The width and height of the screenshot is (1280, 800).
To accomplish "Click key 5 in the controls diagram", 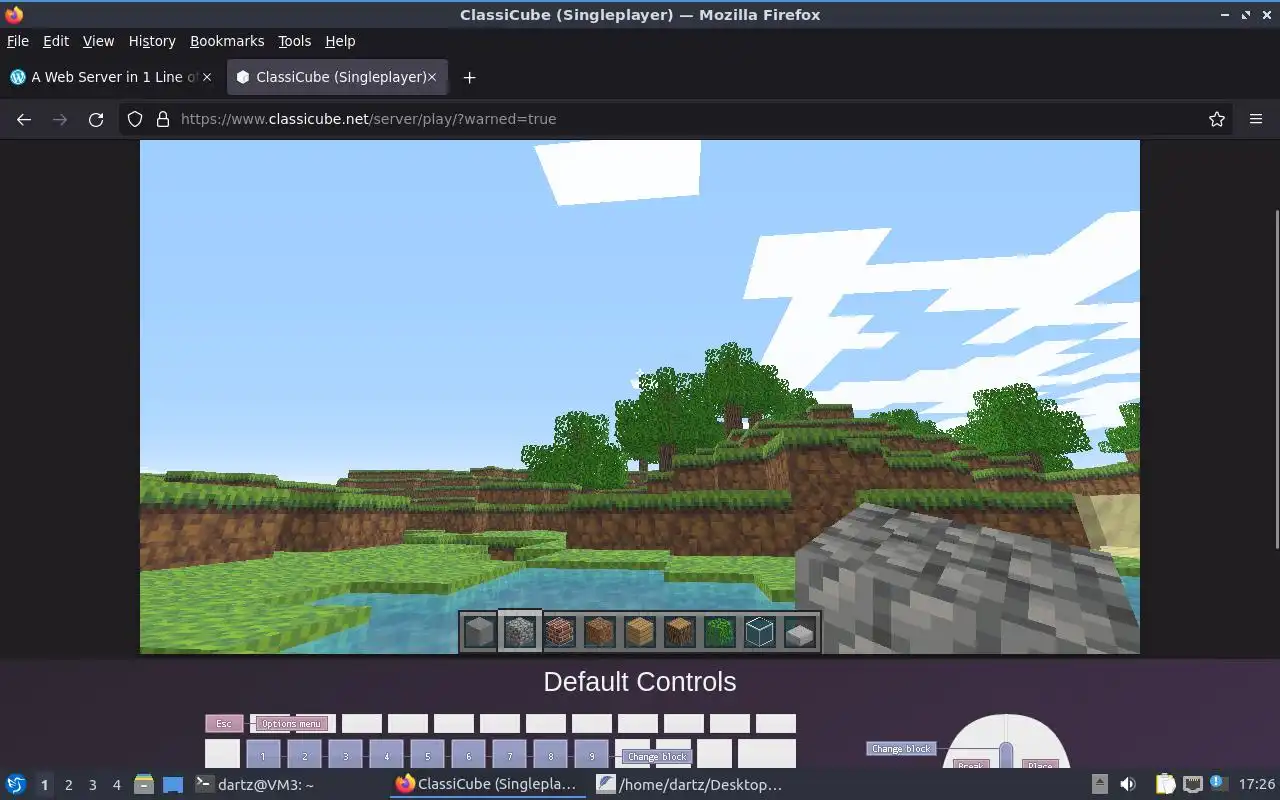I will click(427, 754).
